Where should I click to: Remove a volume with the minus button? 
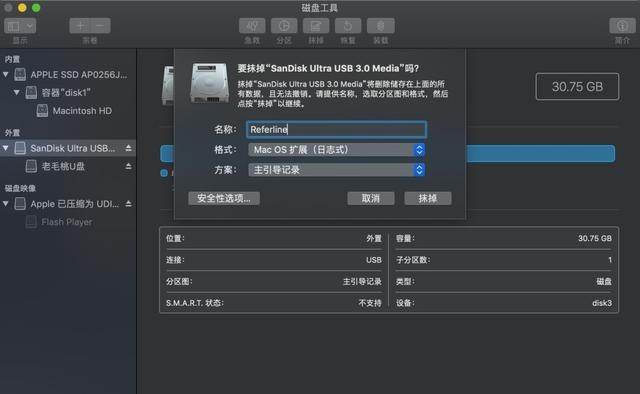point(100,26)
